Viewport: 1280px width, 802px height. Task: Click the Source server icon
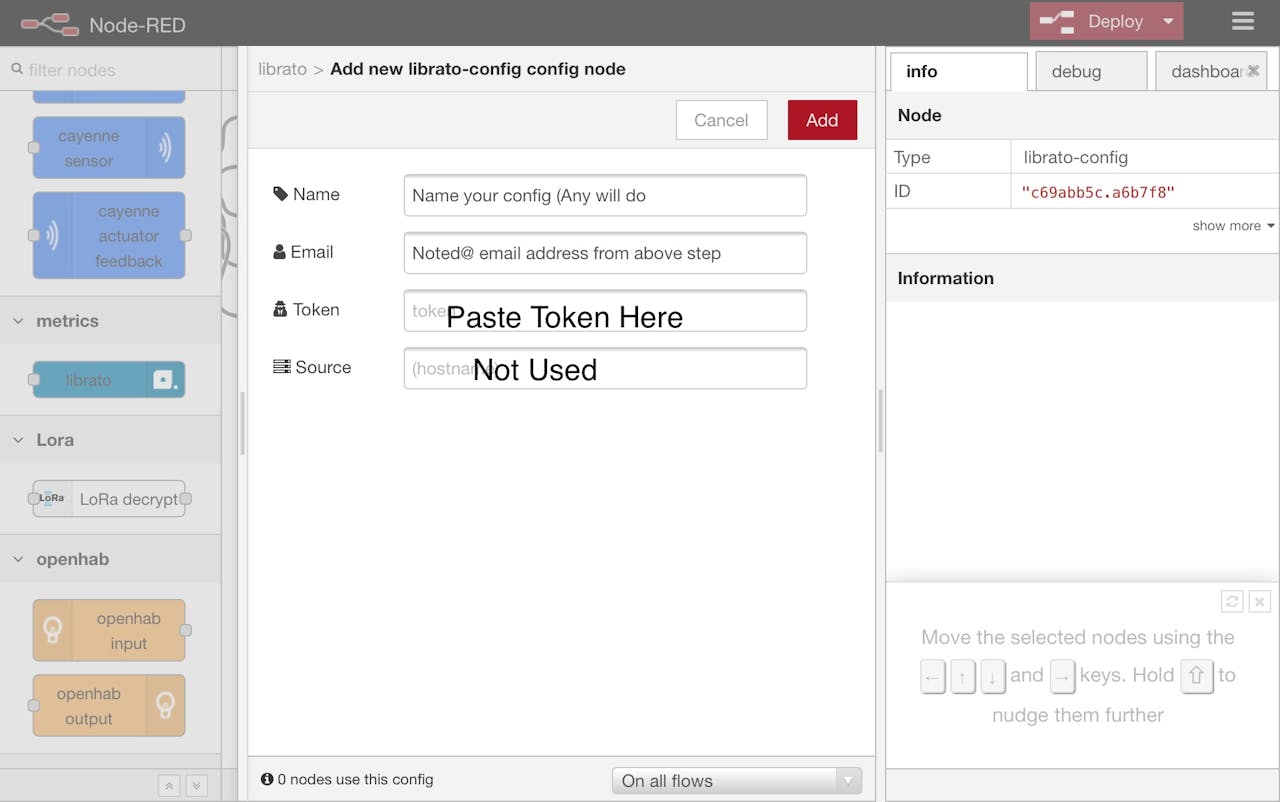[x=282, y=367]
